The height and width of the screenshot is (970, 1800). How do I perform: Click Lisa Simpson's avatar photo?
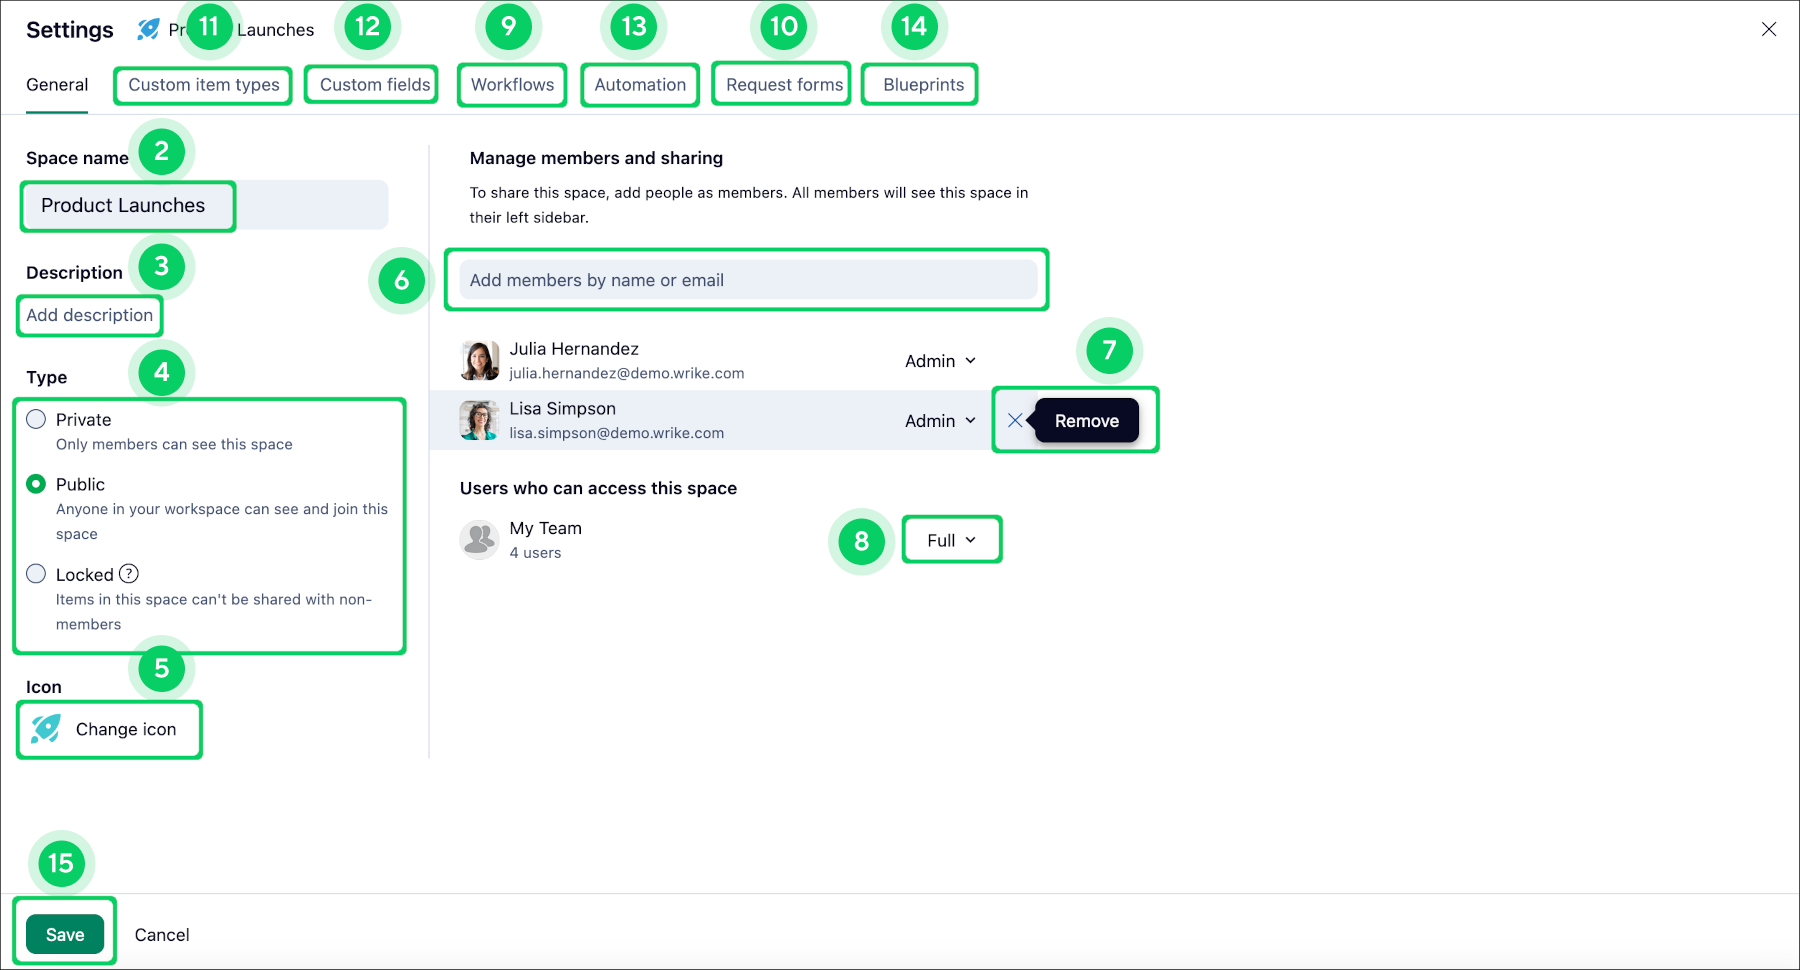[x=479, y=420]
